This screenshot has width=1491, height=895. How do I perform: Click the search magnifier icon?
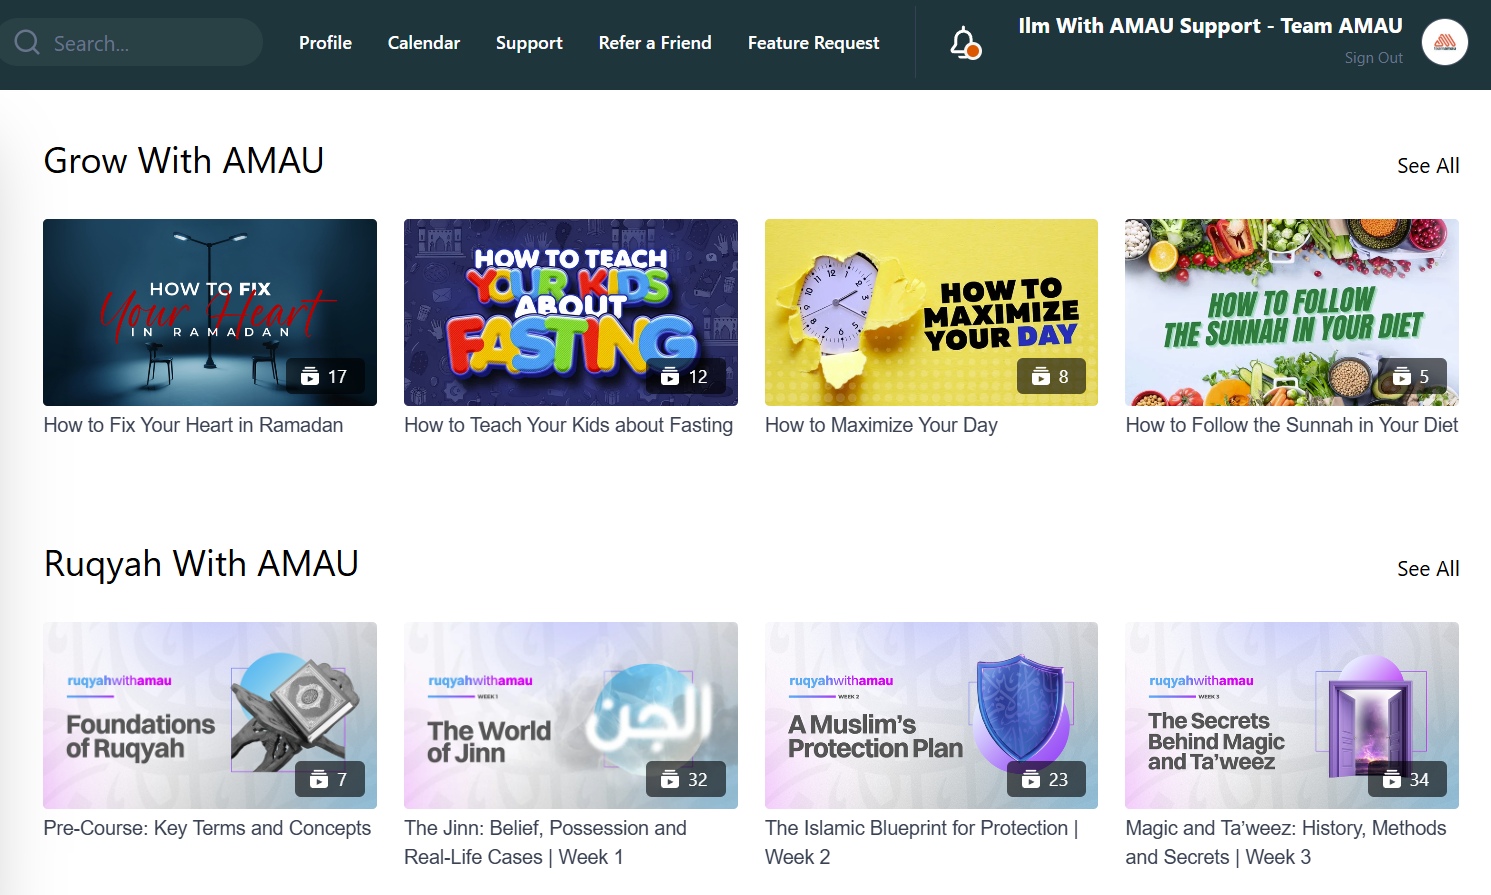(27, 43)
